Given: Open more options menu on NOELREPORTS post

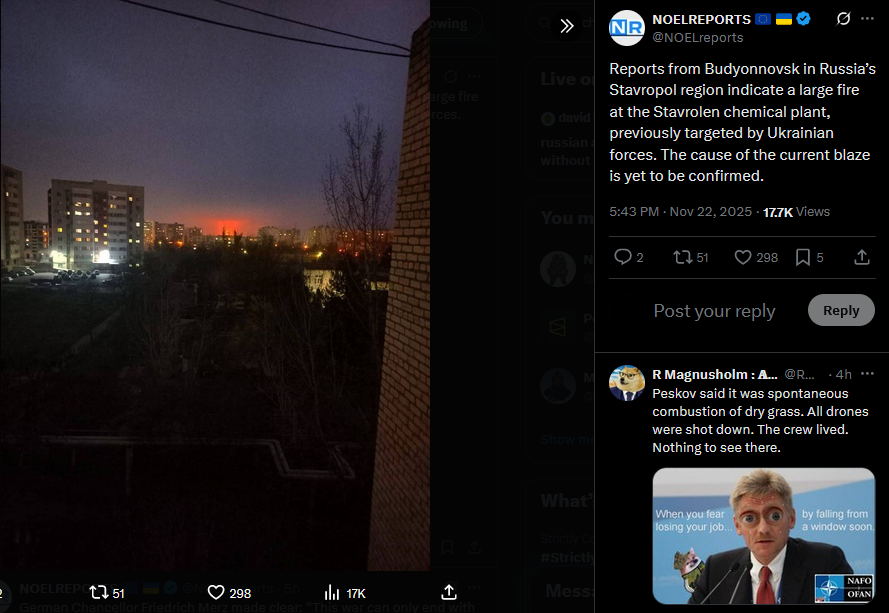Looking at the screenshot, I should (867, 19).
